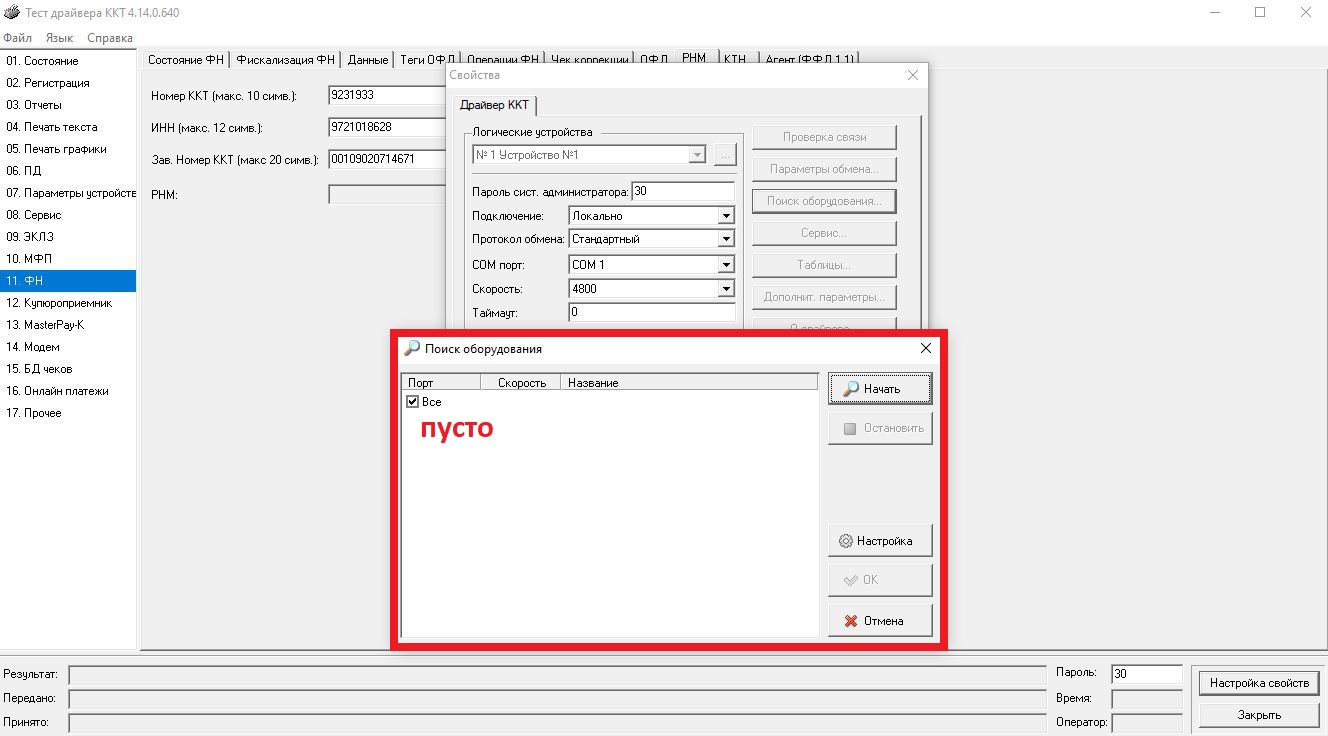Open the Файл menu
The image size is (1328, 736).
click(x=18, y=38)
